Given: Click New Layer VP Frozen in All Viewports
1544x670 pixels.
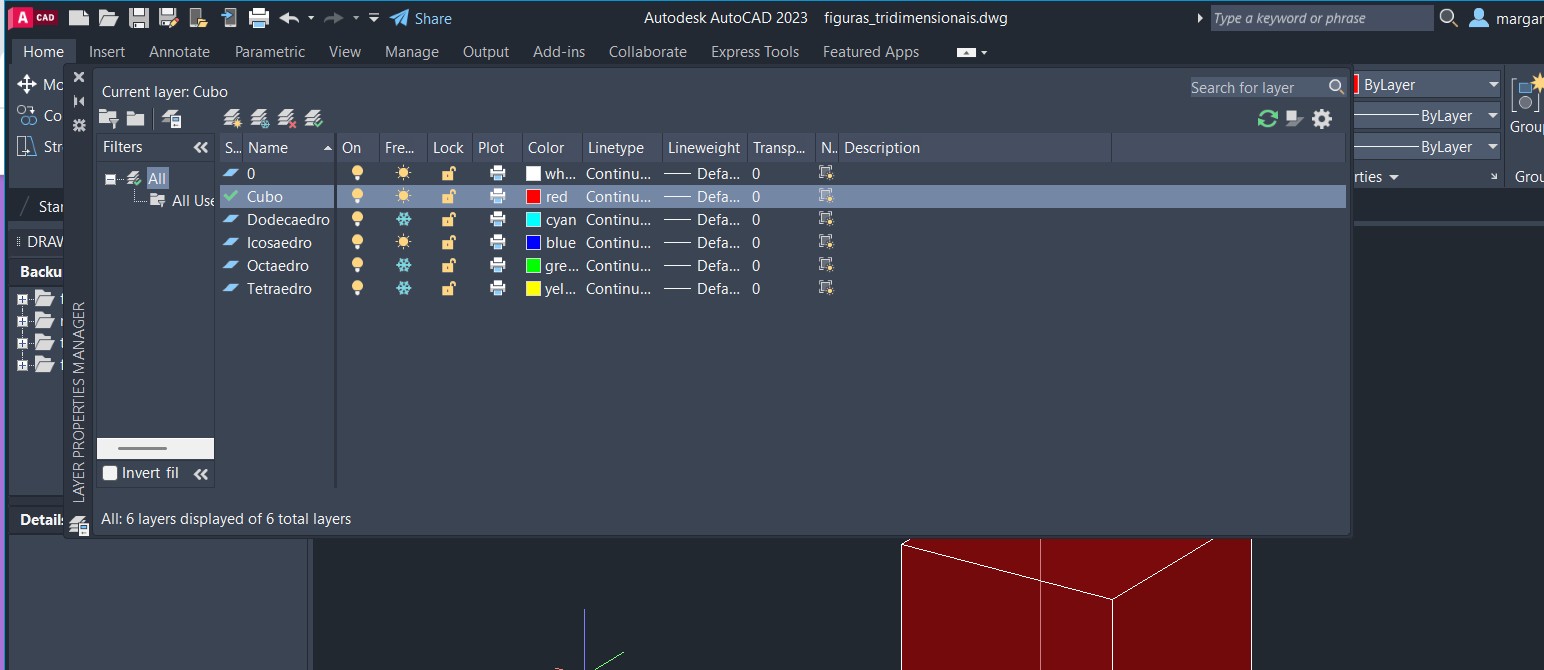Looking at the screenshot, I should [260, 119].
